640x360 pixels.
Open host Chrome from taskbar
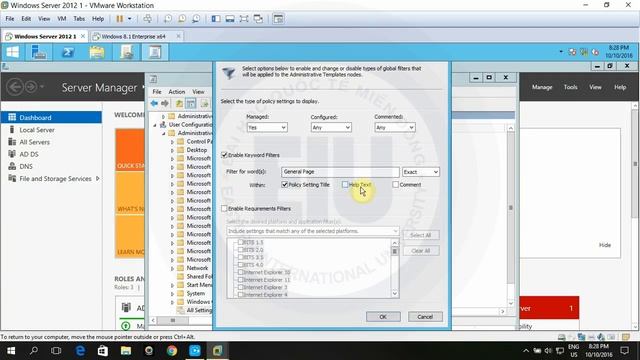172,351
